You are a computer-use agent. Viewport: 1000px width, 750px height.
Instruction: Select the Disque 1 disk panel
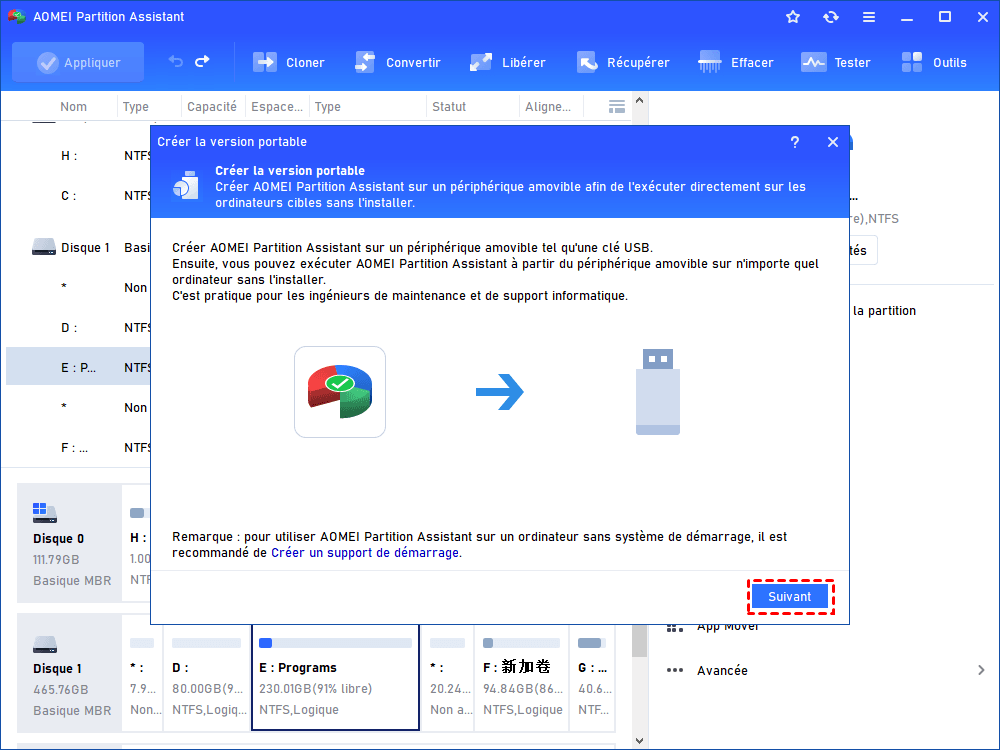coord(69,673)
